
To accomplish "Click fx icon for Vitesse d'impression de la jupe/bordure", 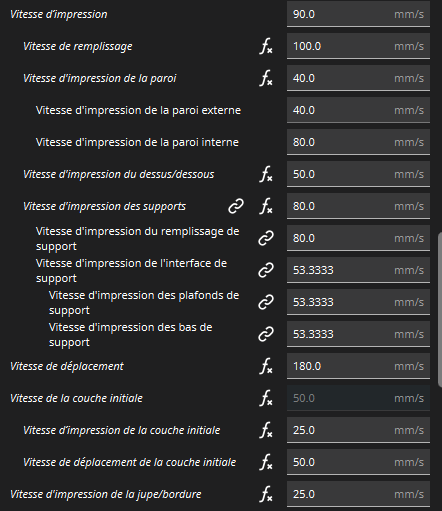I will click(x=266, y=494).
